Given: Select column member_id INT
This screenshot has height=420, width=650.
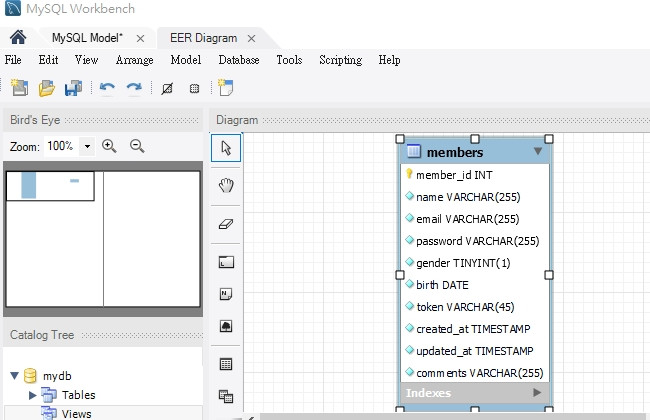Looking at the screenshot, I should (454, 175).
